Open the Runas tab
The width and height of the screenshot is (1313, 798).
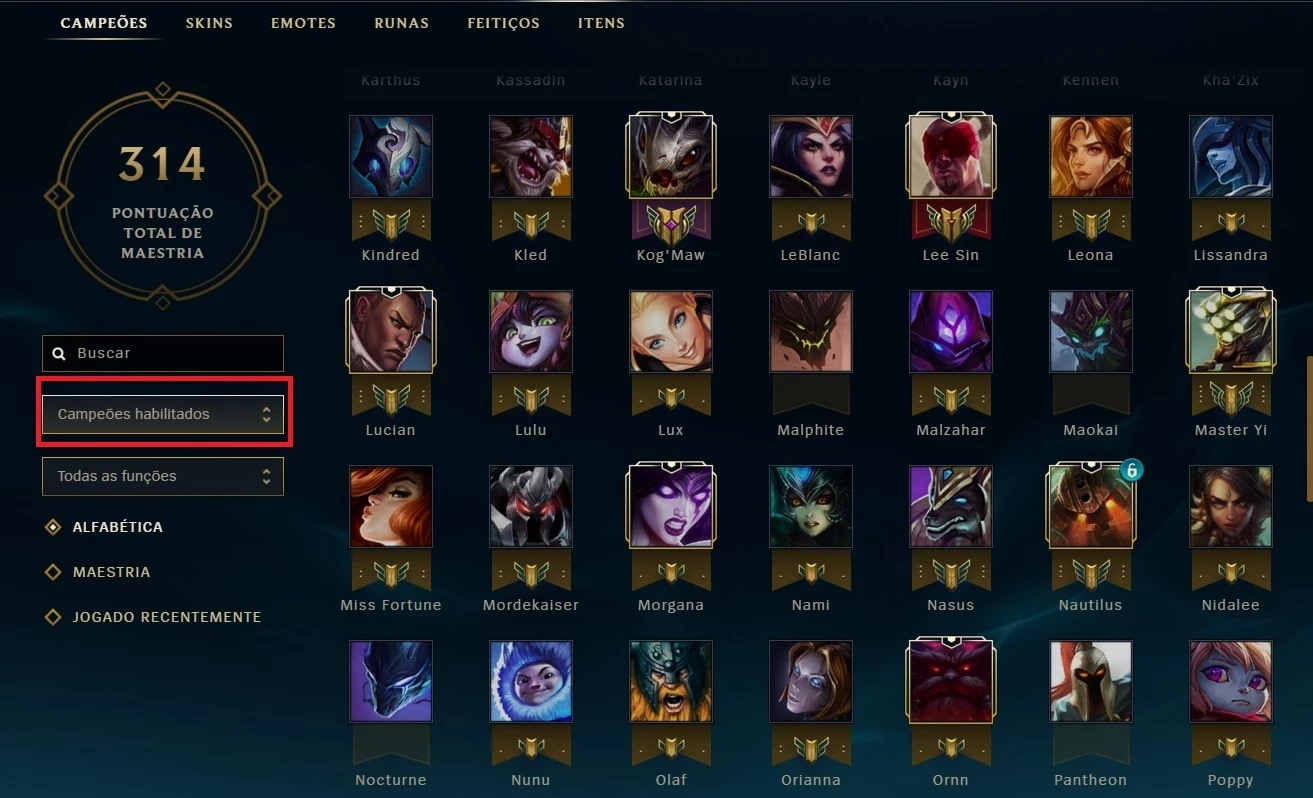(401, 23)
